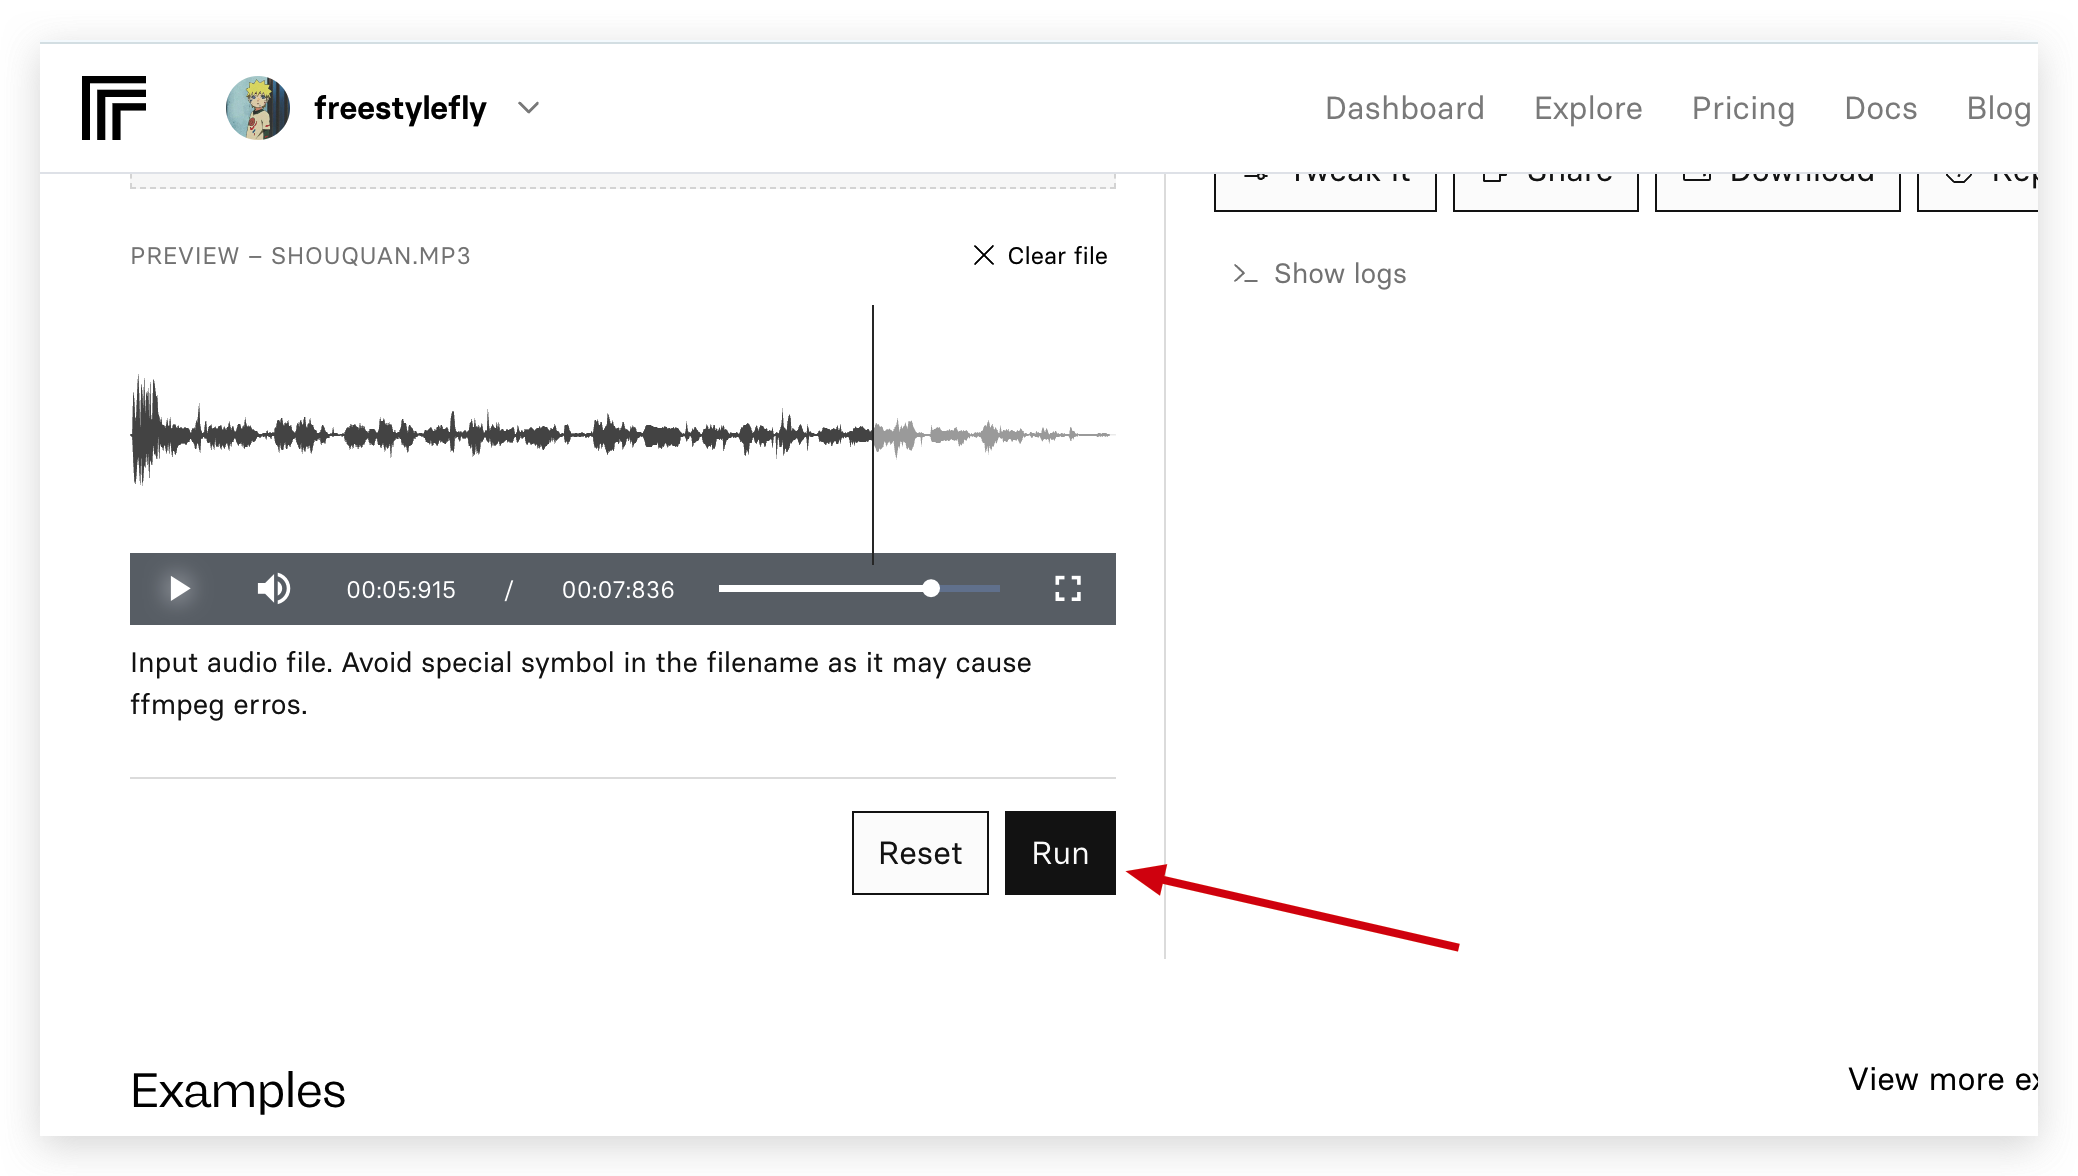The width and height of the screenshot is (2078, 1176).
Task: Click the audio seek slider handle
Action: (931, 589)
